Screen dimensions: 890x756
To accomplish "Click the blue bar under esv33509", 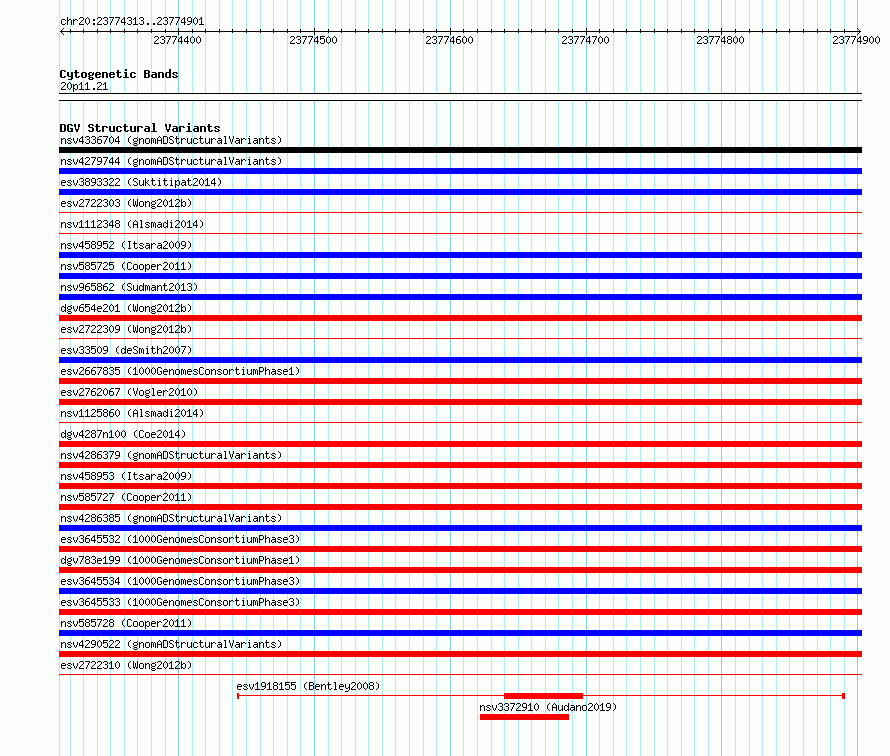I will pyautogui.click(x=460, y=360).
